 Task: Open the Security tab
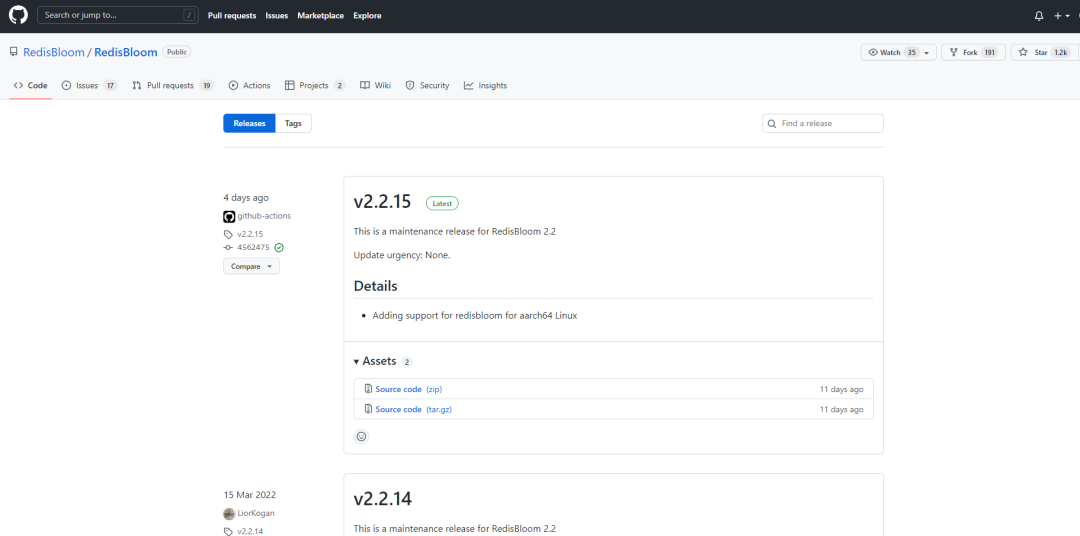(427, 85)
